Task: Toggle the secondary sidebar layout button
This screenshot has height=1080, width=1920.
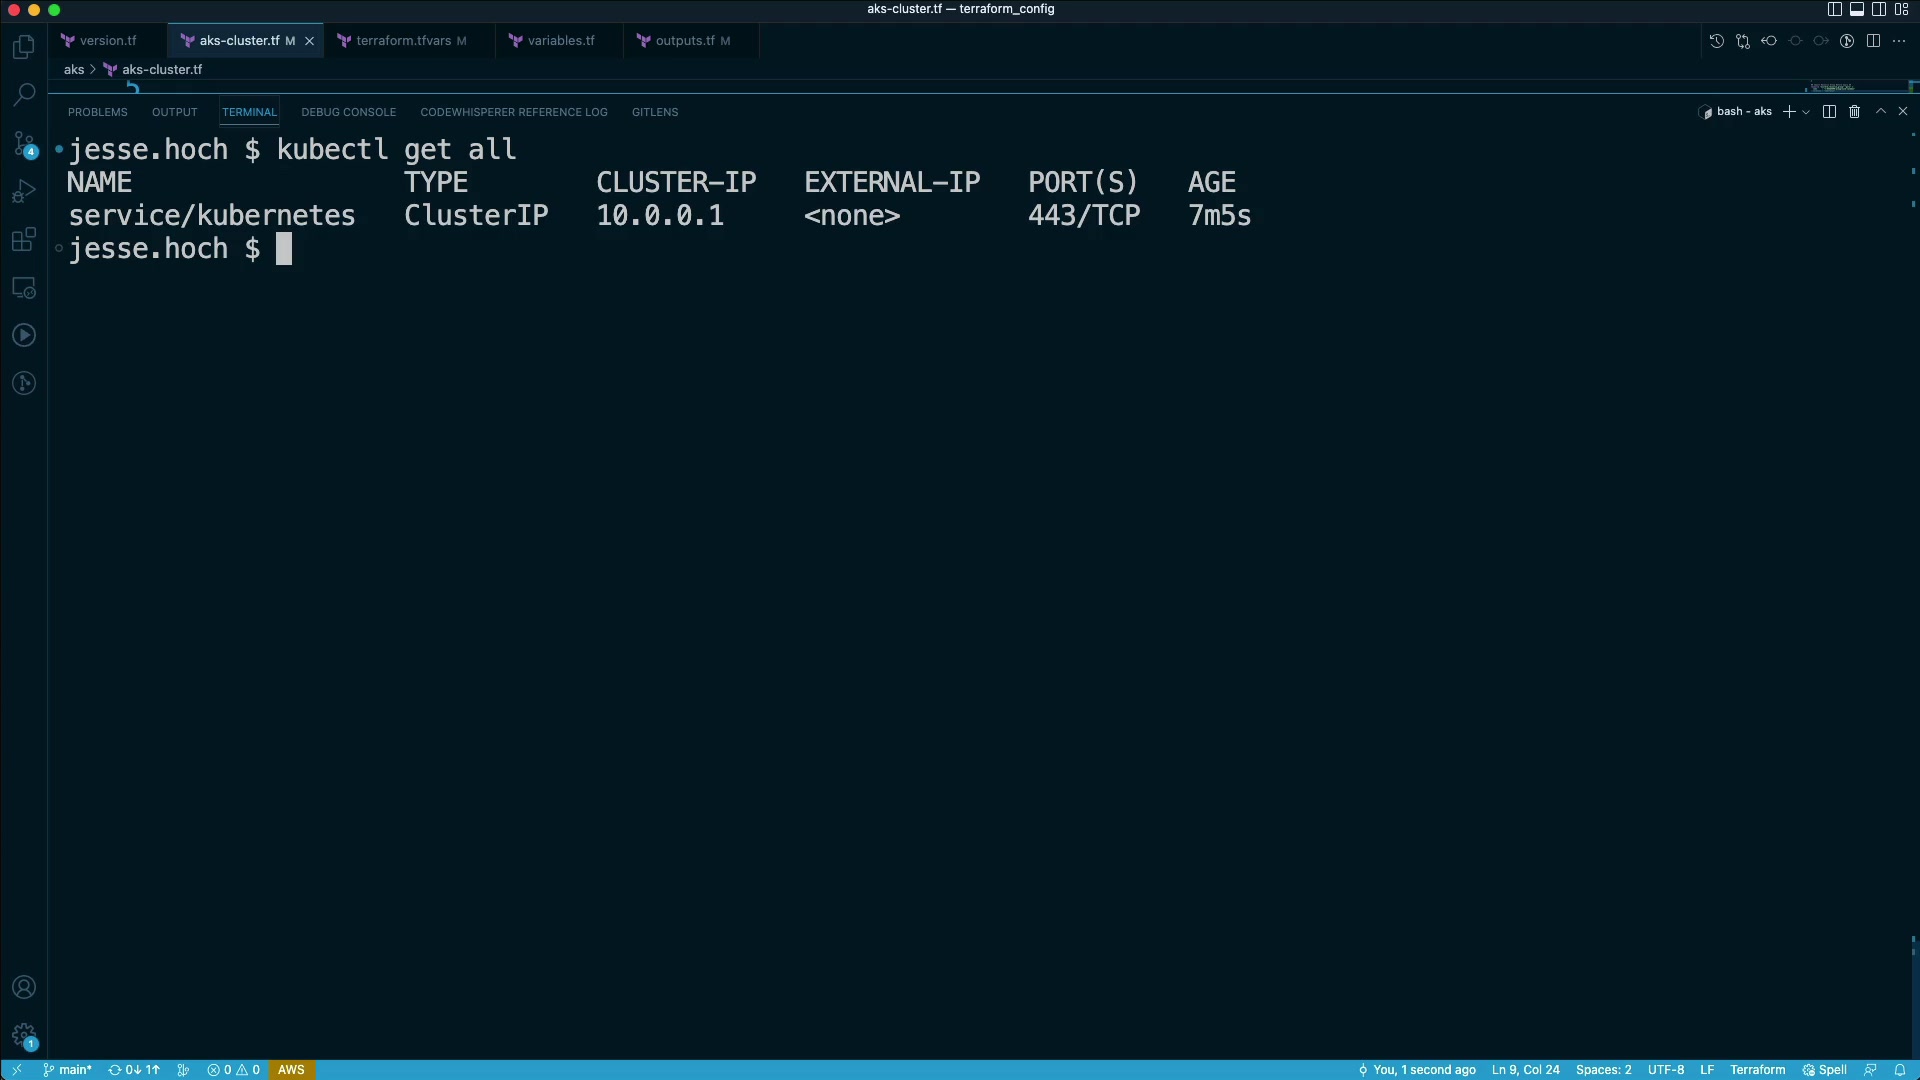Action: 1879,9
